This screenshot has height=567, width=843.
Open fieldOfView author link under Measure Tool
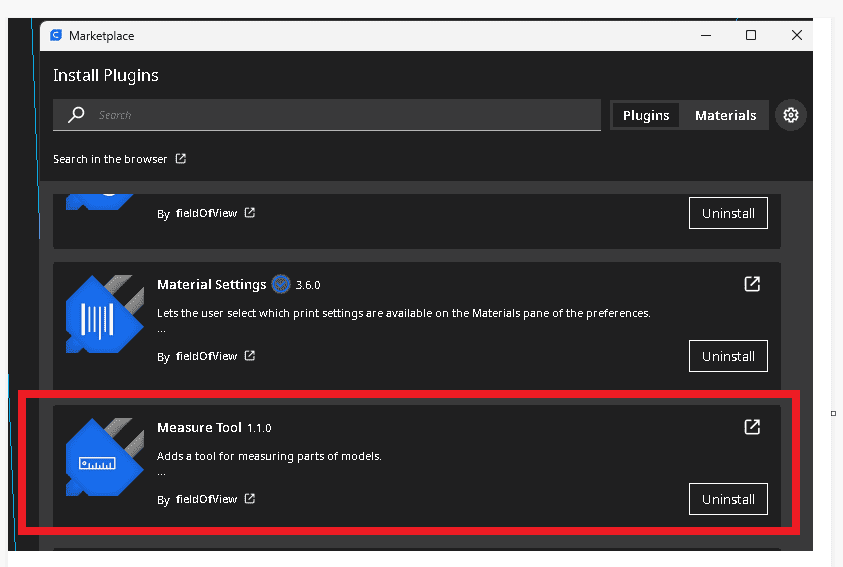point(206,499)
